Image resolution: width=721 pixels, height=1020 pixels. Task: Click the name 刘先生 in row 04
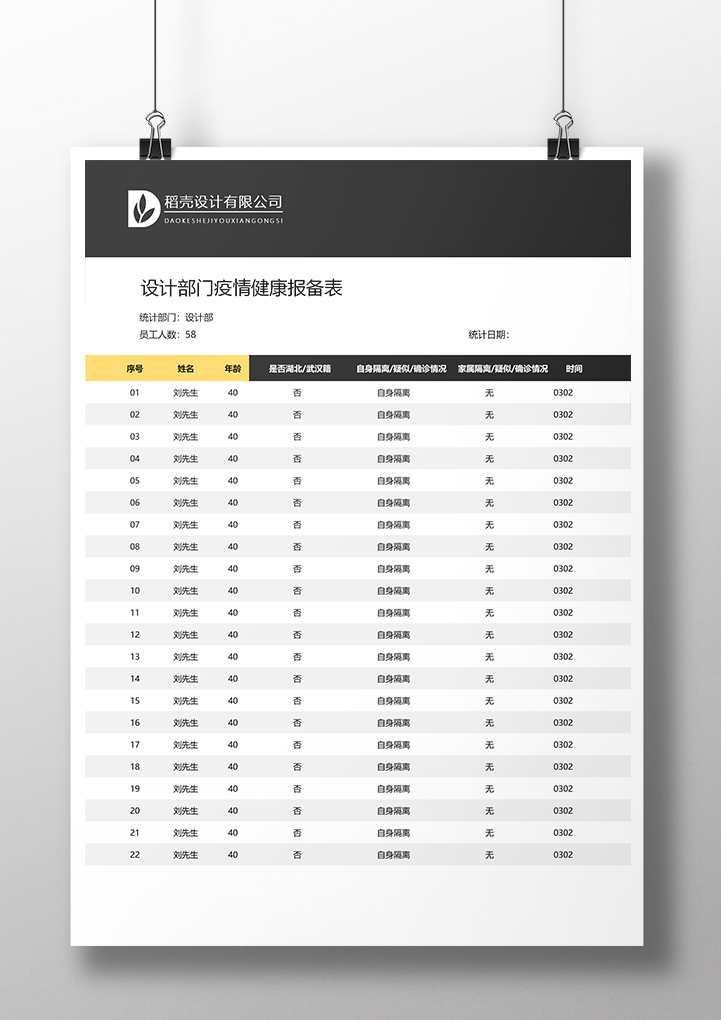[185, 459]
